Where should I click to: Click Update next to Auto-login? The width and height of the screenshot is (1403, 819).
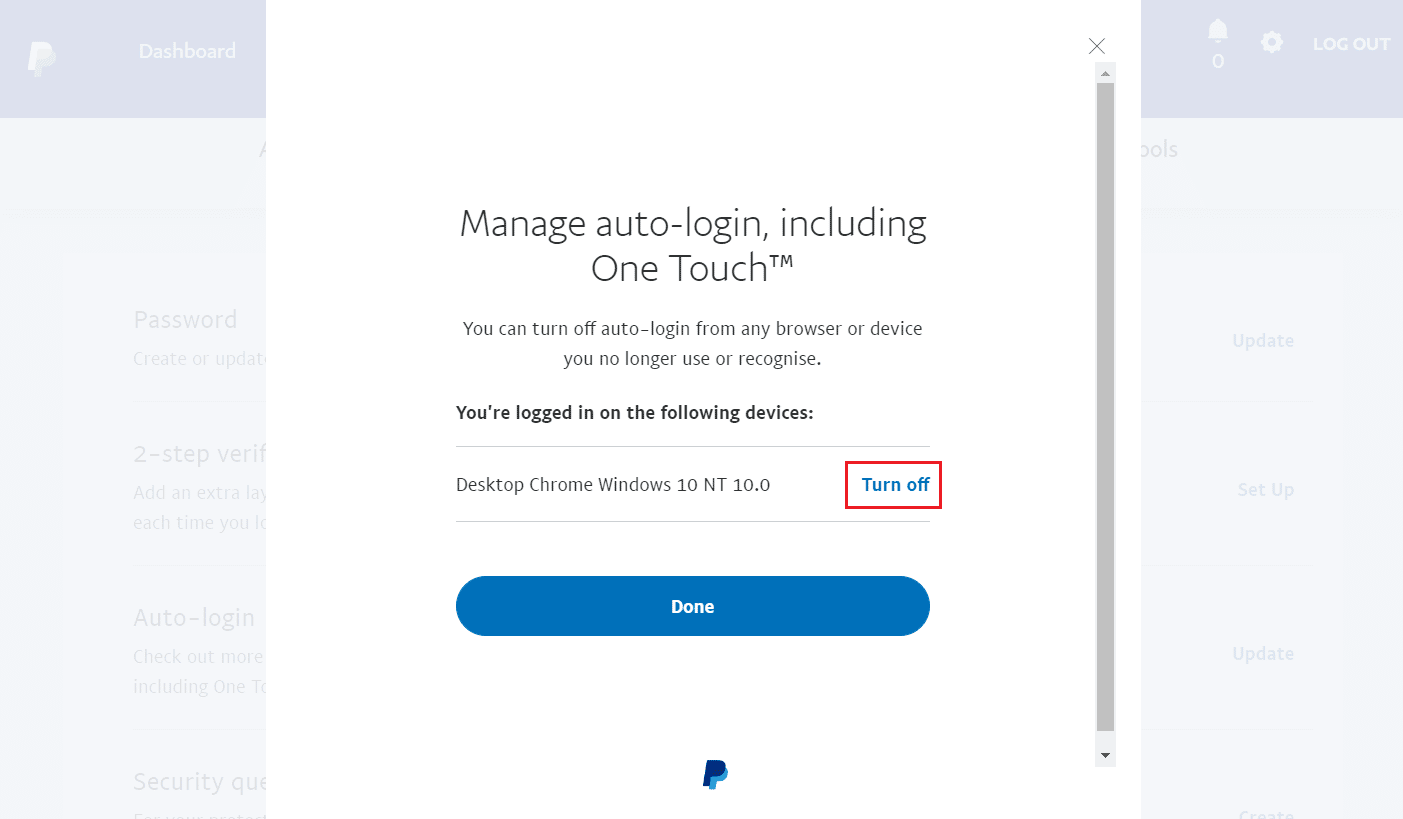click(1263, 653)
